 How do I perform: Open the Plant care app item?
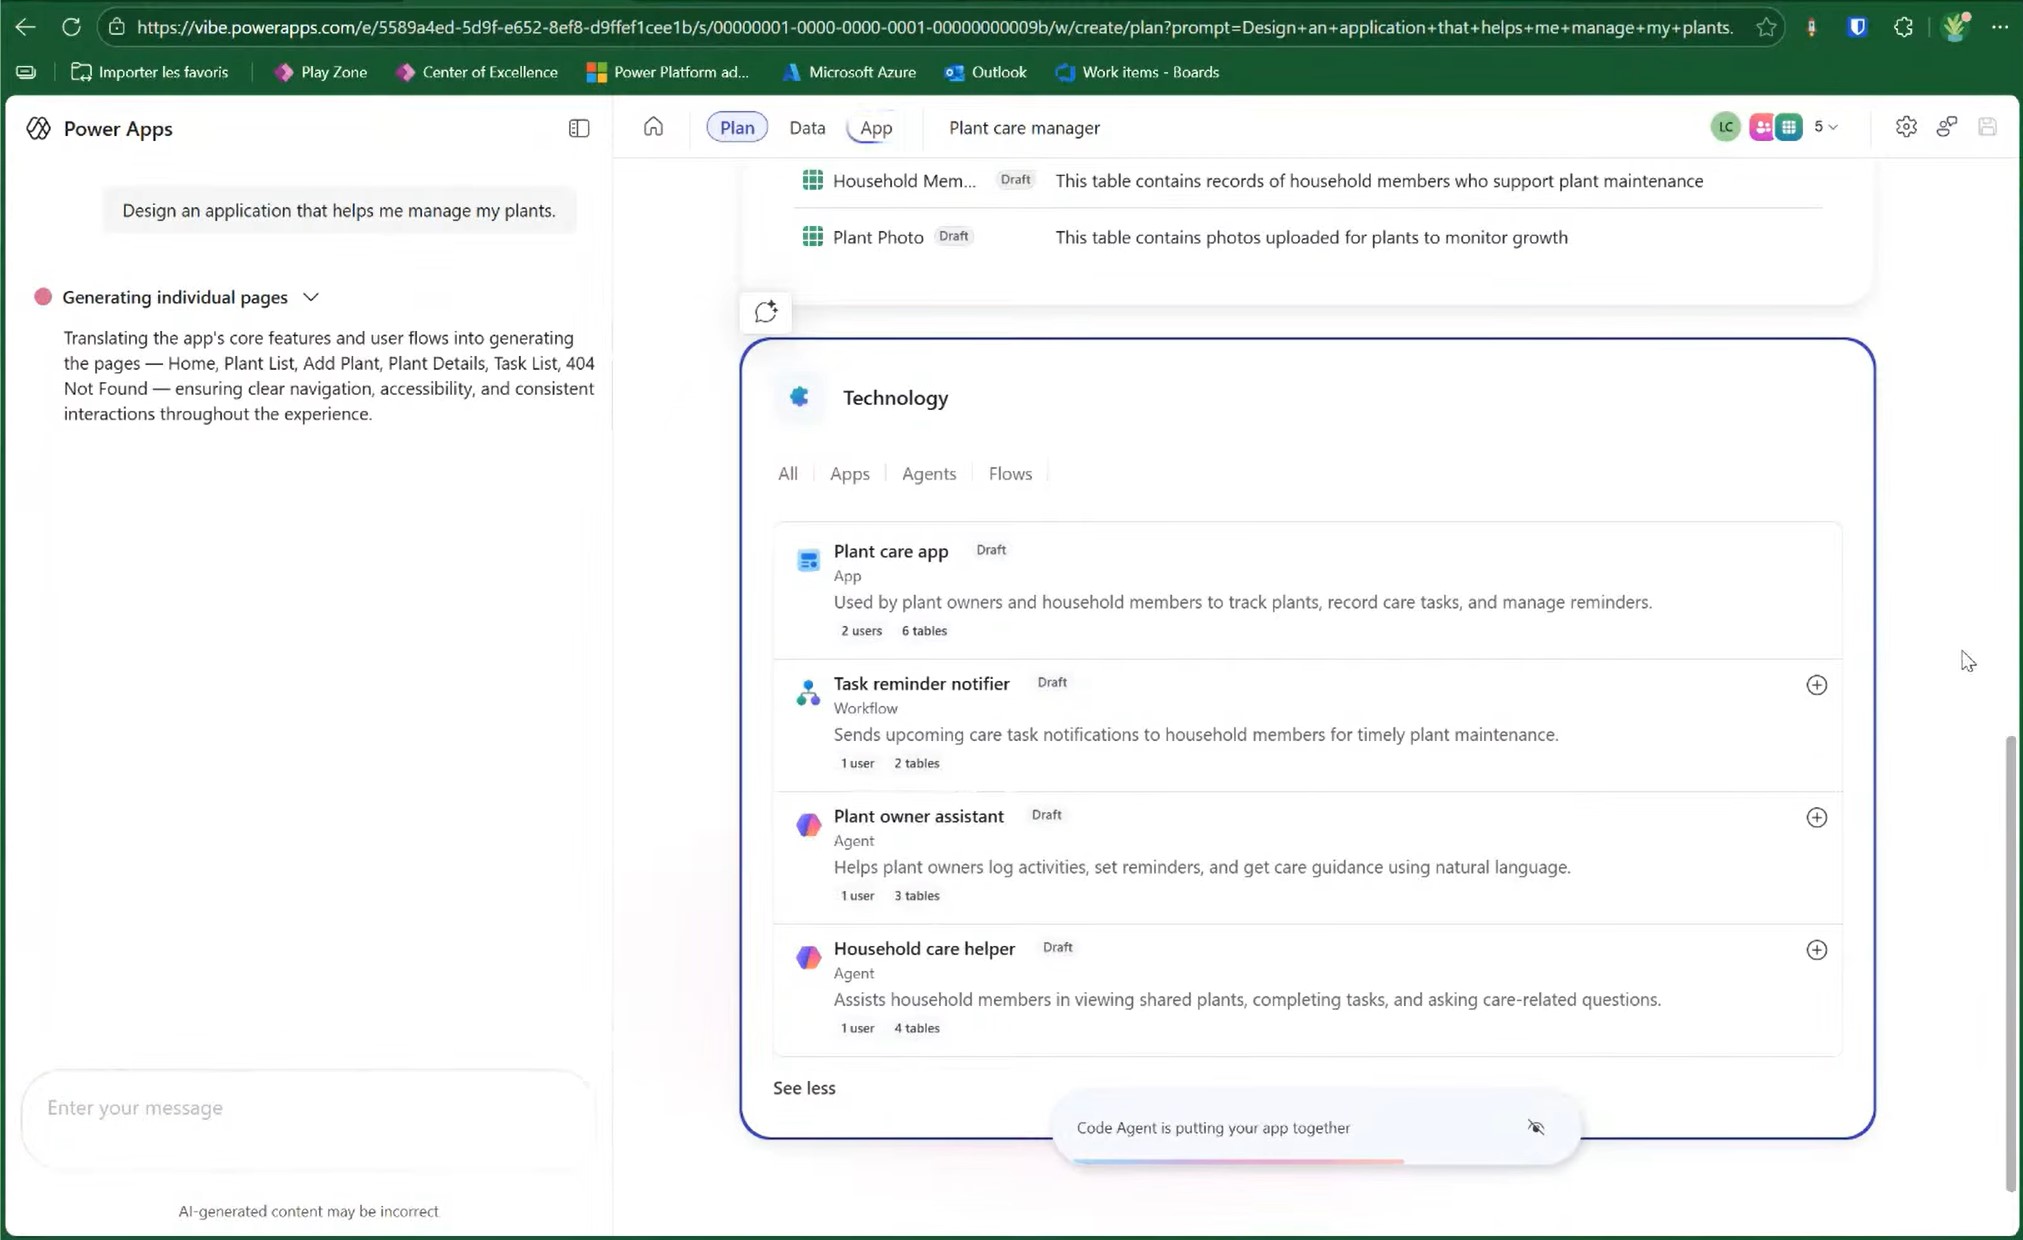890,552
